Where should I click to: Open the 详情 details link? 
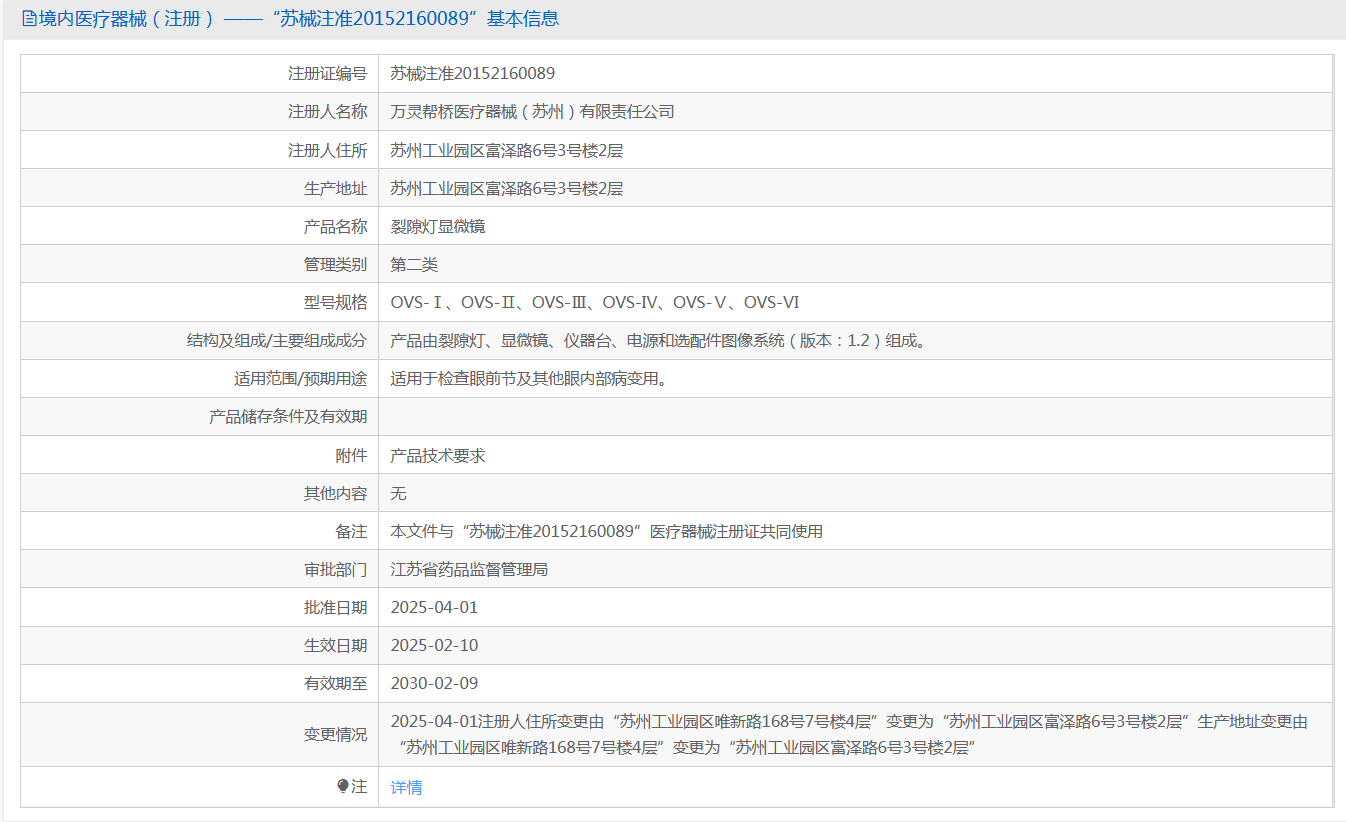pos(406,787)
